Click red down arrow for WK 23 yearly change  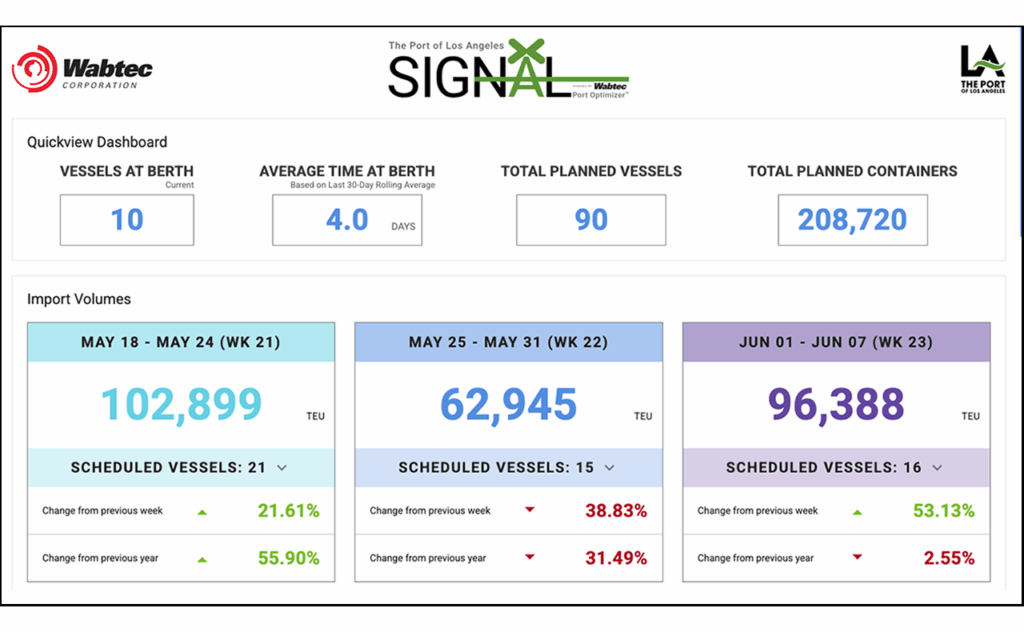pos(857,558)
